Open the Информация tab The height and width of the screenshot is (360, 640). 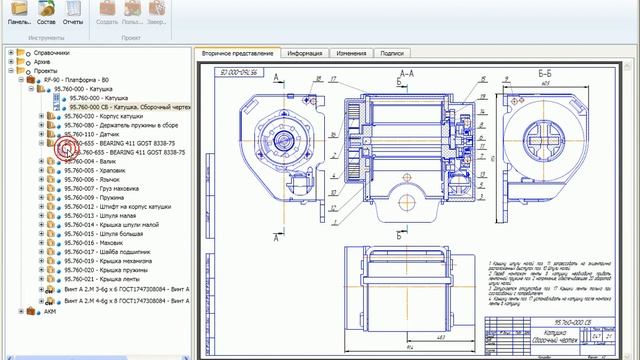point(304,53)
